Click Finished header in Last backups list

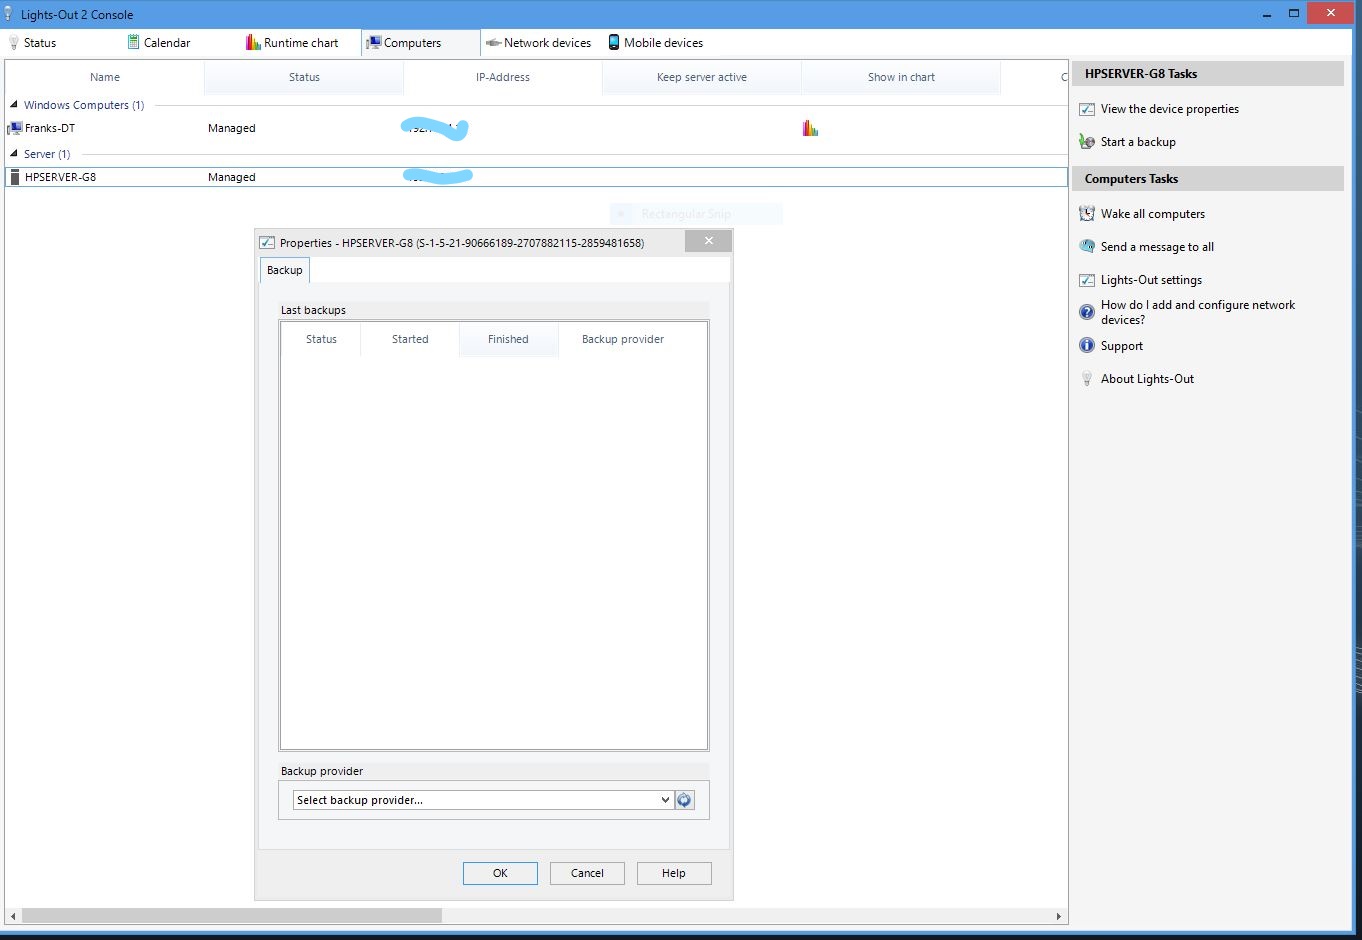point(508,339)
